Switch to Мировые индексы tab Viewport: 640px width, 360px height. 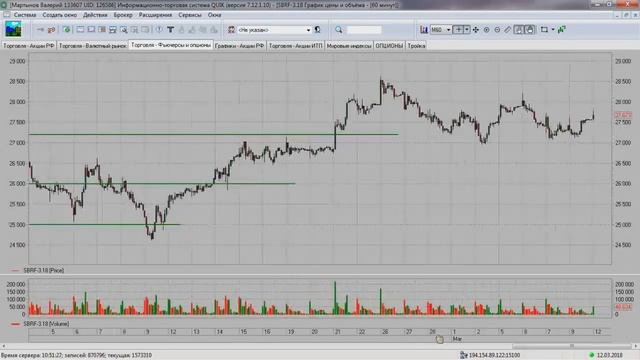tap(349, 46)
